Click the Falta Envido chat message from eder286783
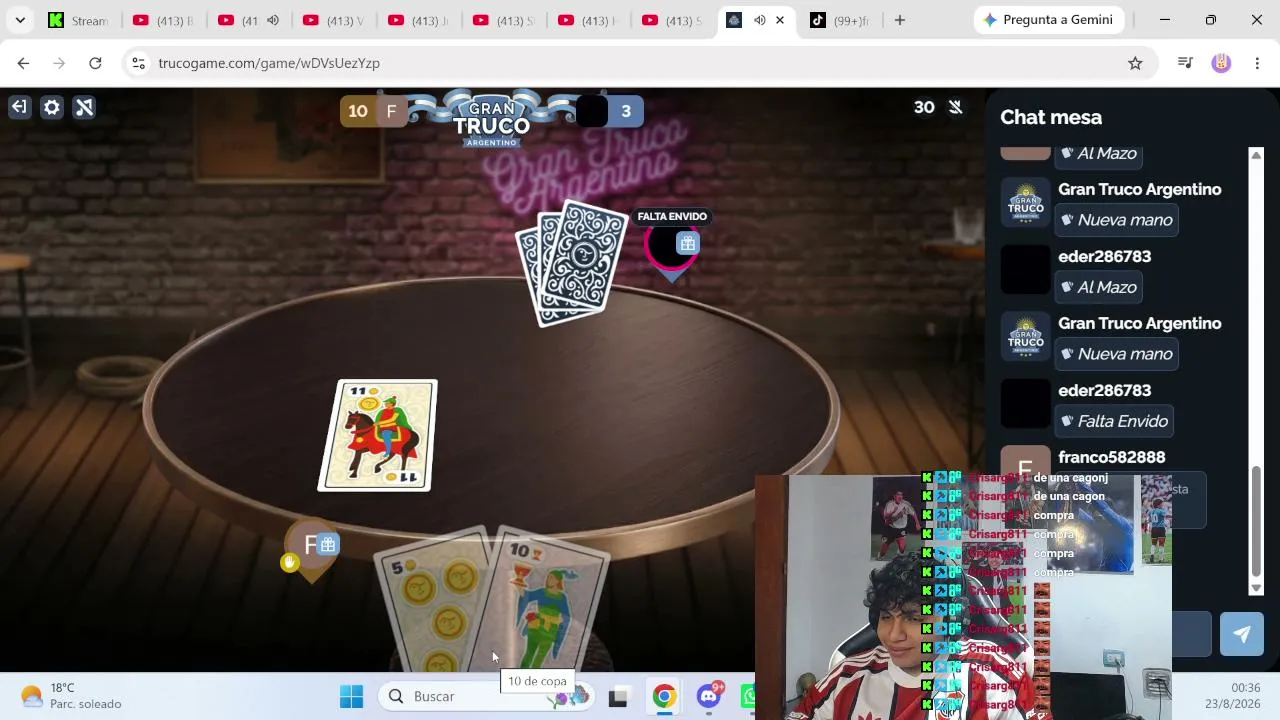 (x=1114, y=421)
